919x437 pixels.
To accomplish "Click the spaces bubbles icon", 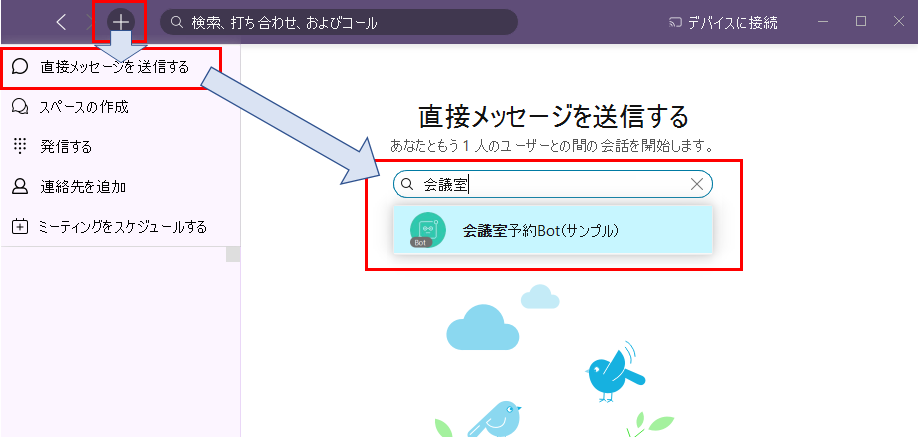I will (20, 107).
